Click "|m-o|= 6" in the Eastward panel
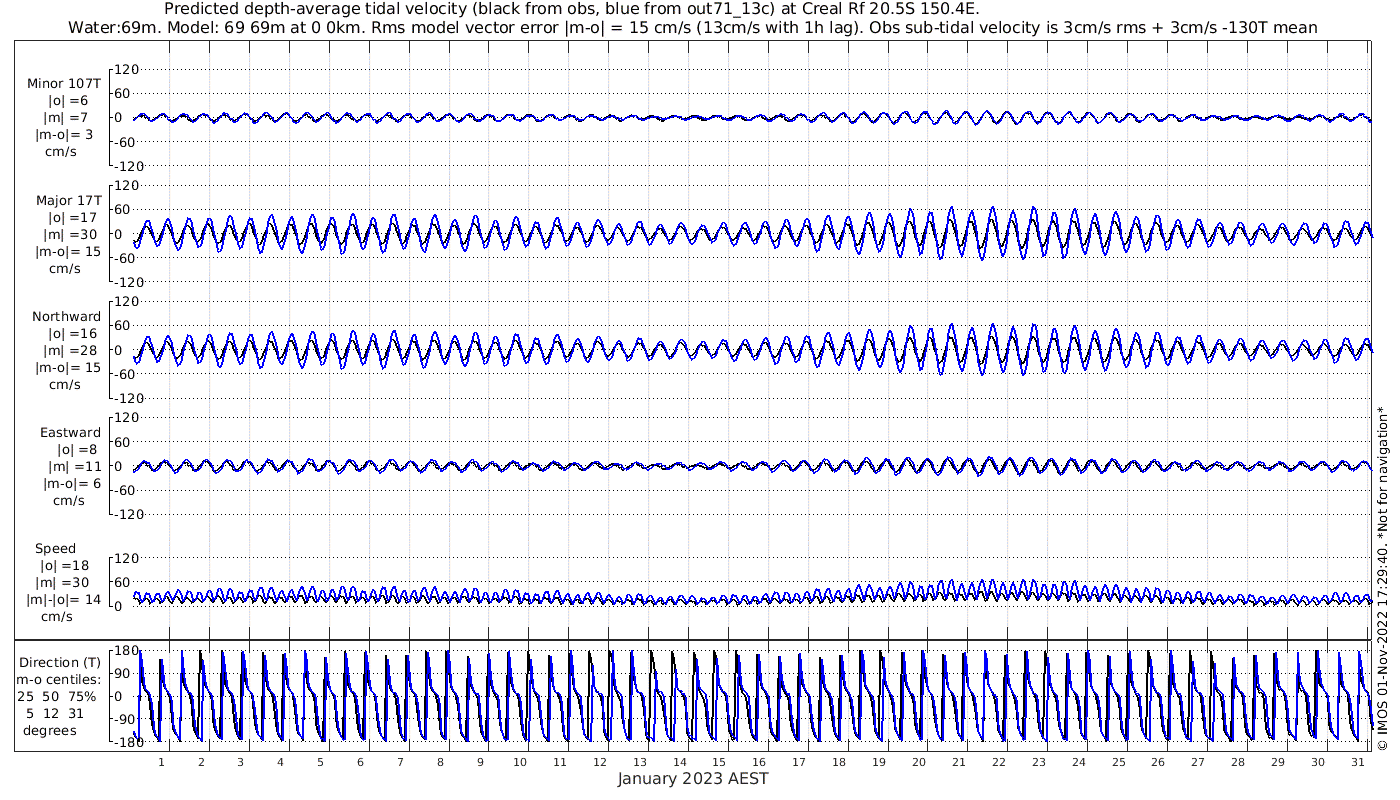The width and height of the screenshot is (1400, 800). [x=72, y=484]
